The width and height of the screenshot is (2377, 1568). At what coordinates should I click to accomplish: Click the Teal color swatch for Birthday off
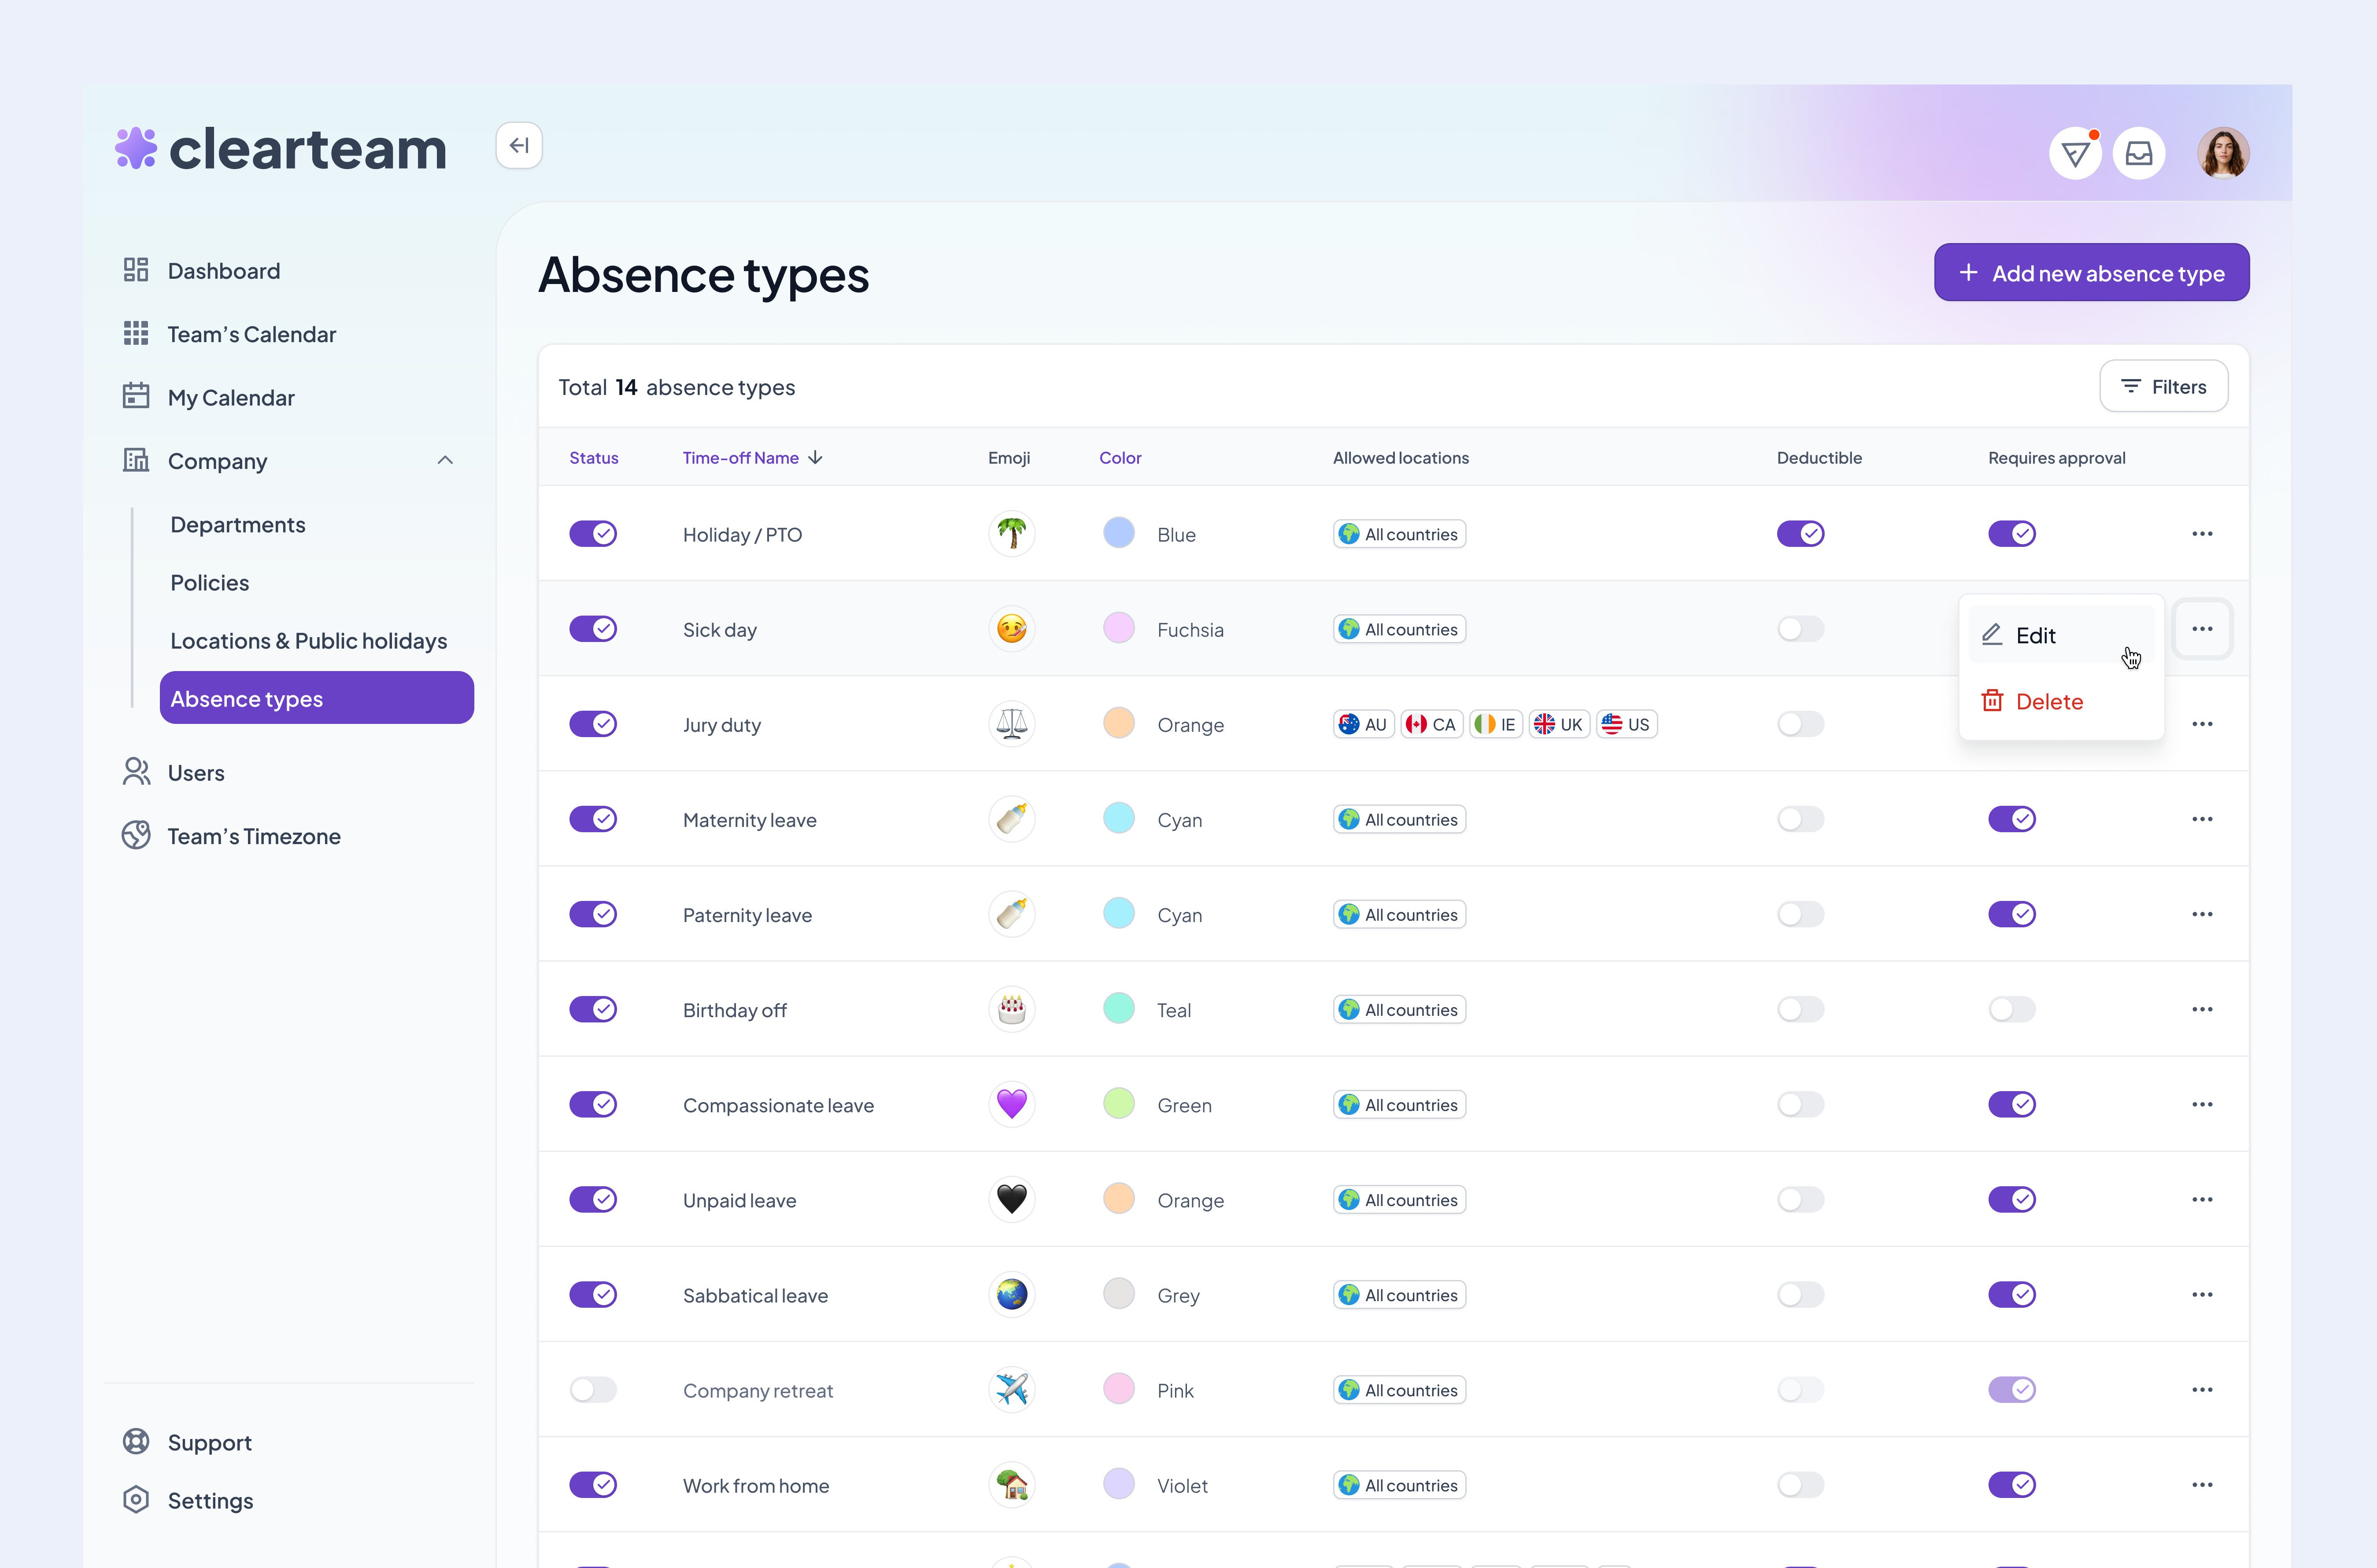[1119, 1008]
